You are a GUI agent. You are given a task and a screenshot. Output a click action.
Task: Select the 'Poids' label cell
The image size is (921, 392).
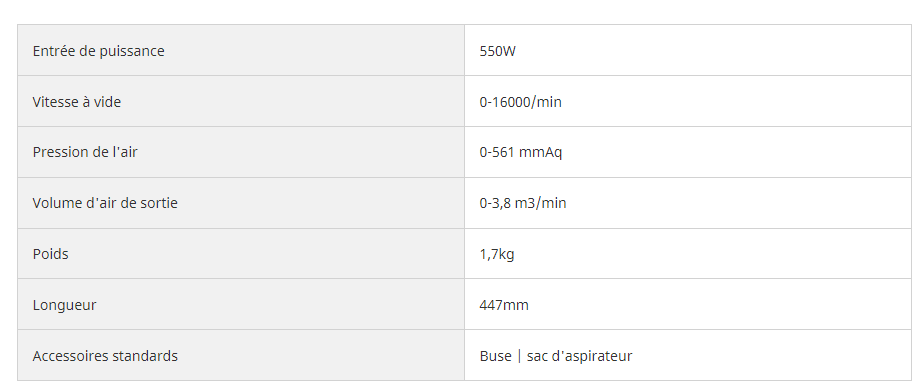[241, 254]
